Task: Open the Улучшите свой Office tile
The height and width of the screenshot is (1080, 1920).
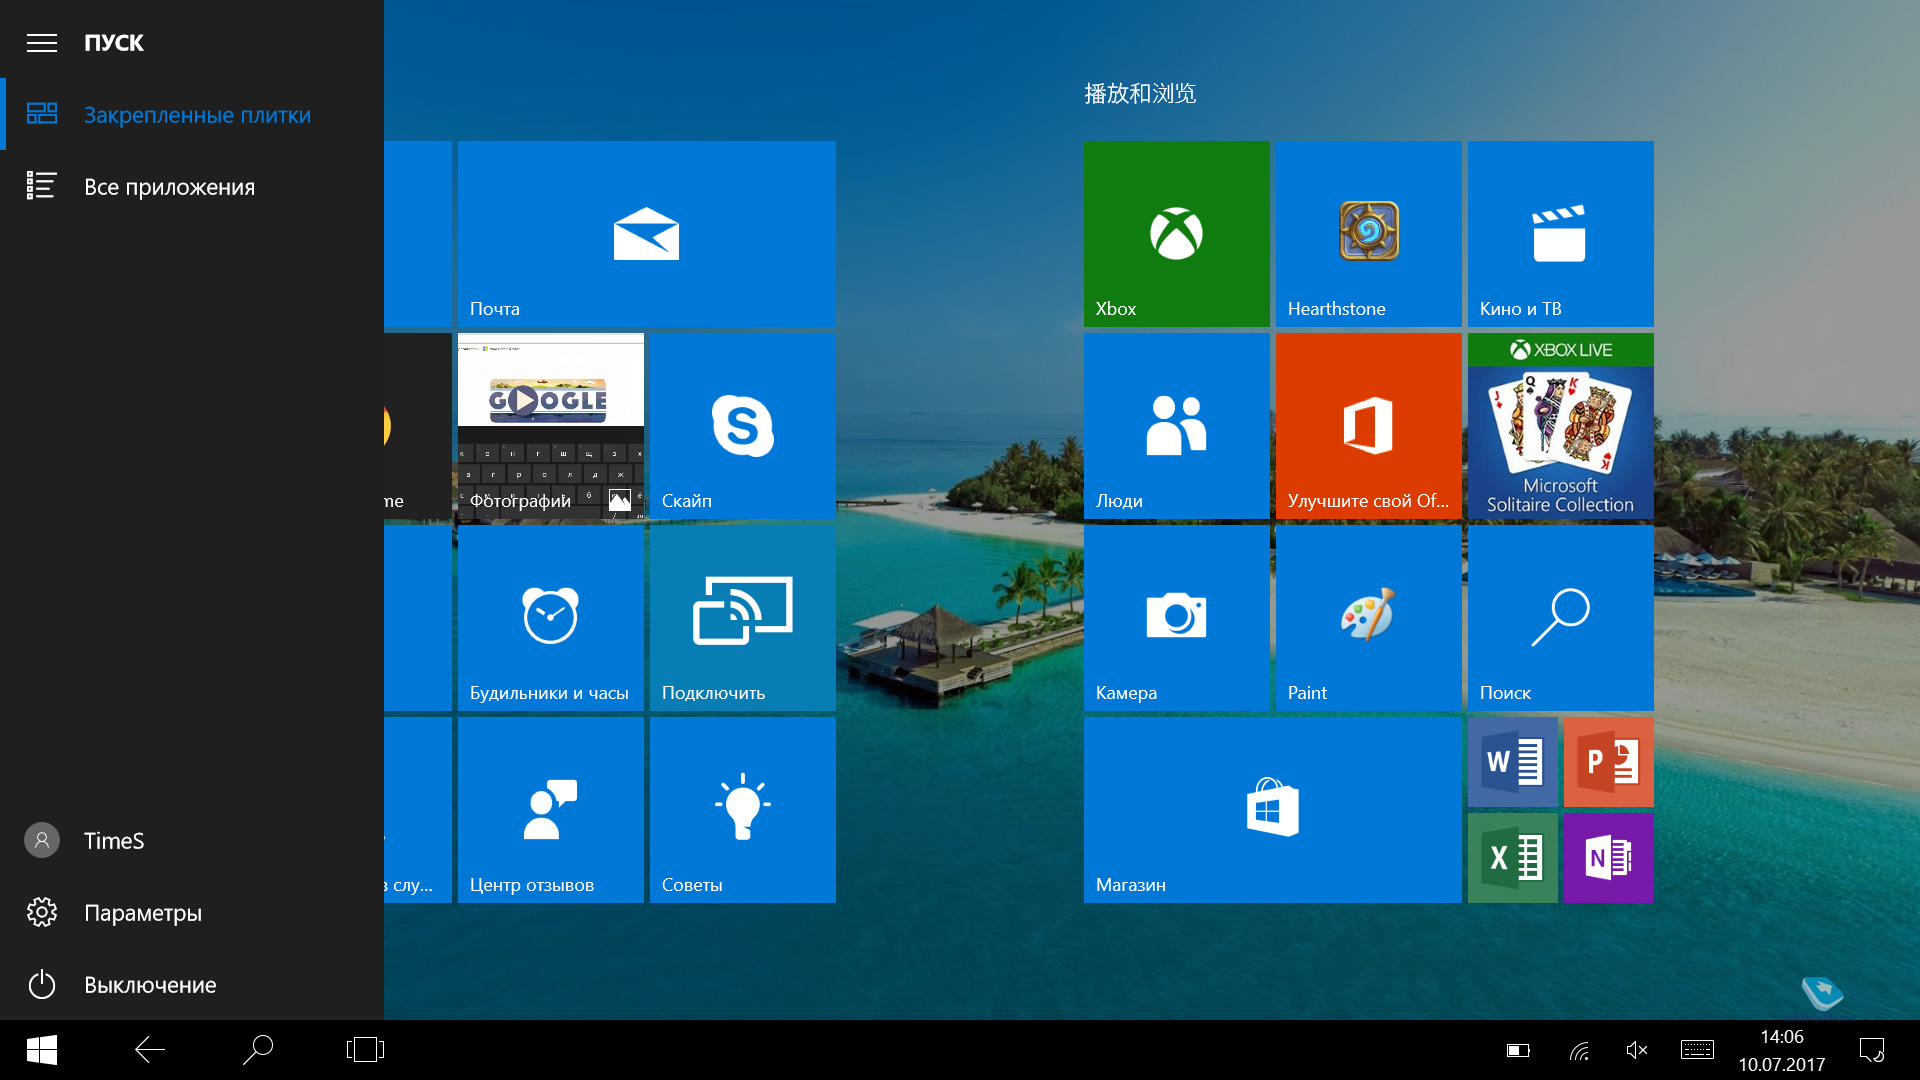Action: (1368, 426)
